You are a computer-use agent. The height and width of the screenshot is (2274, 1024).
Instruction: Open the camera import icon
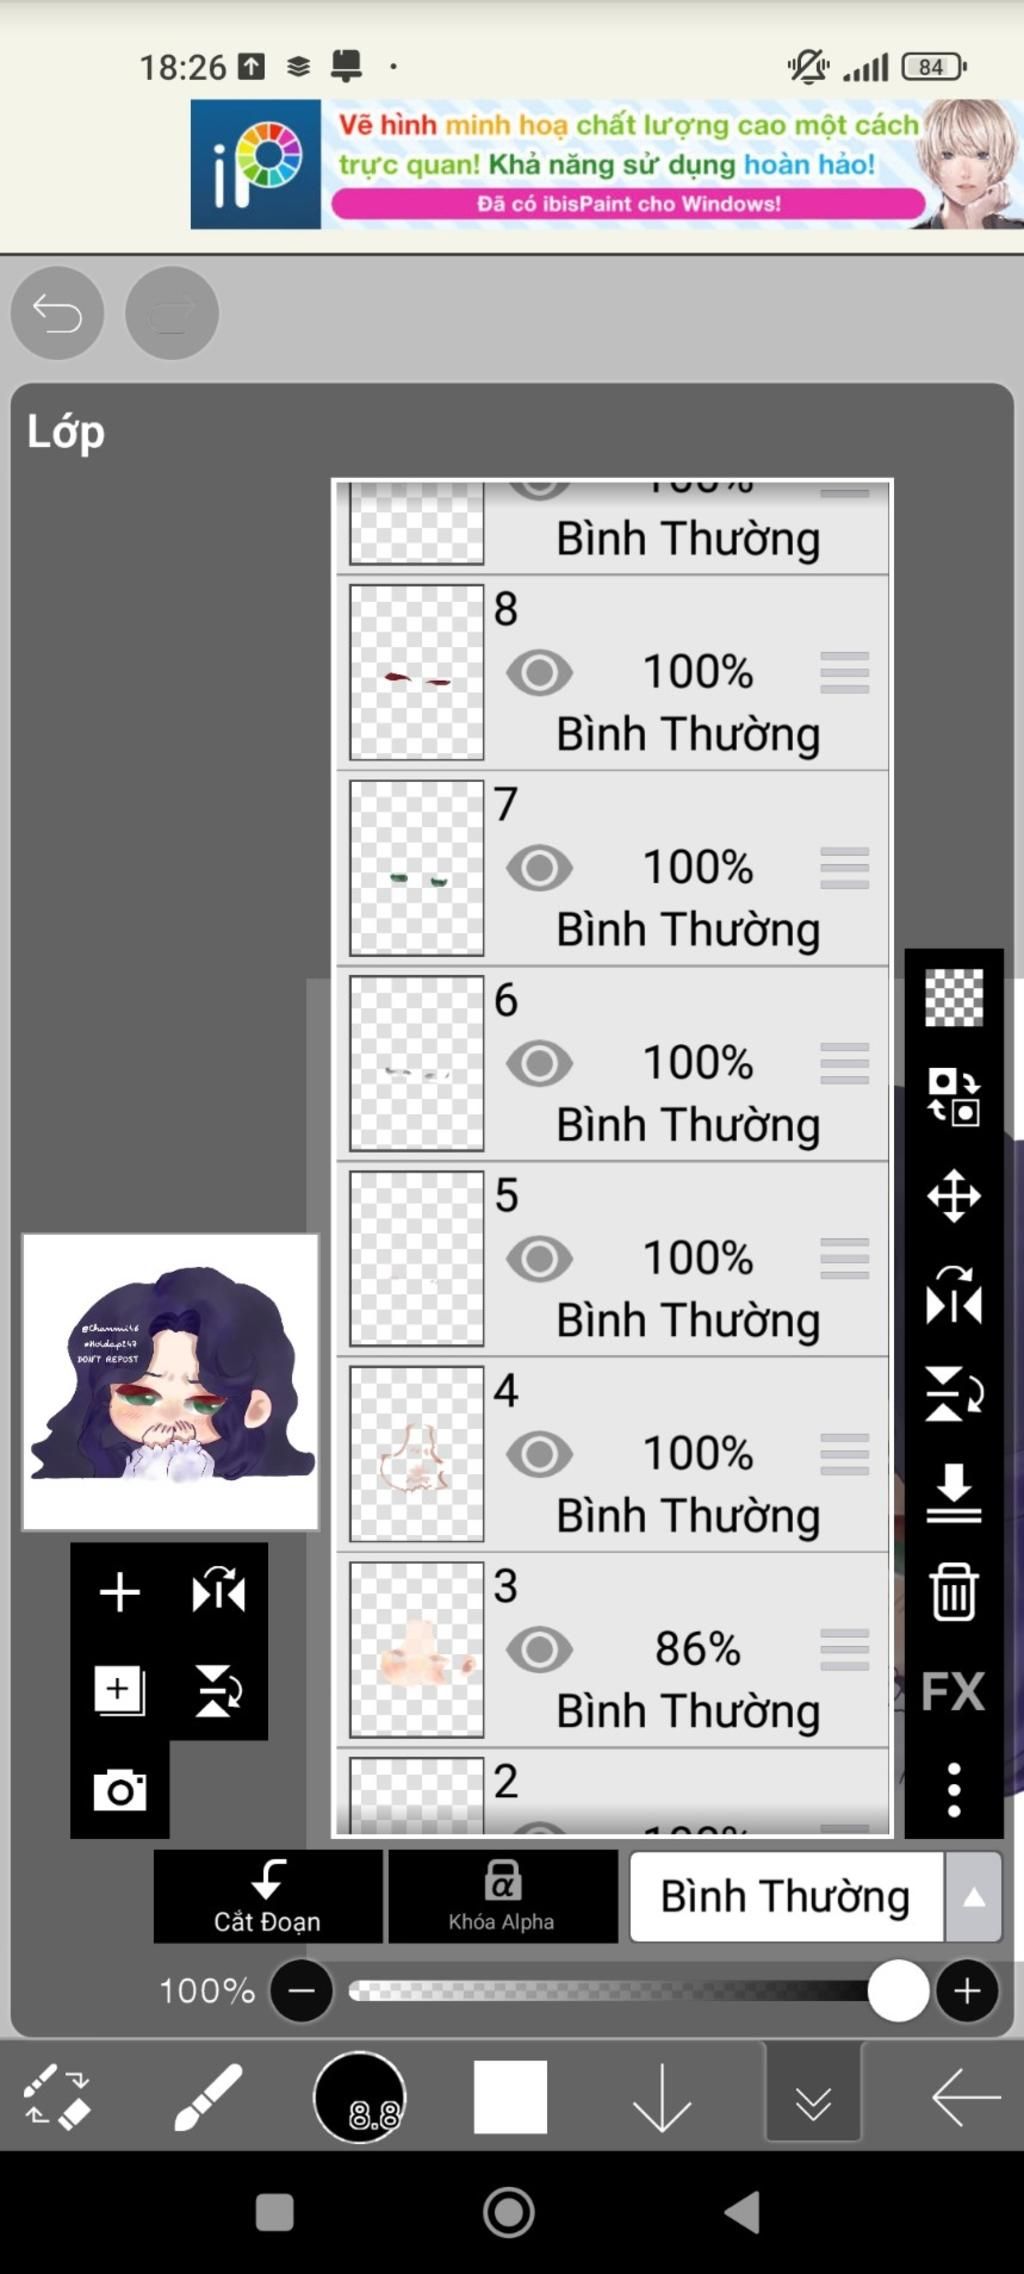coord(120,1790)
